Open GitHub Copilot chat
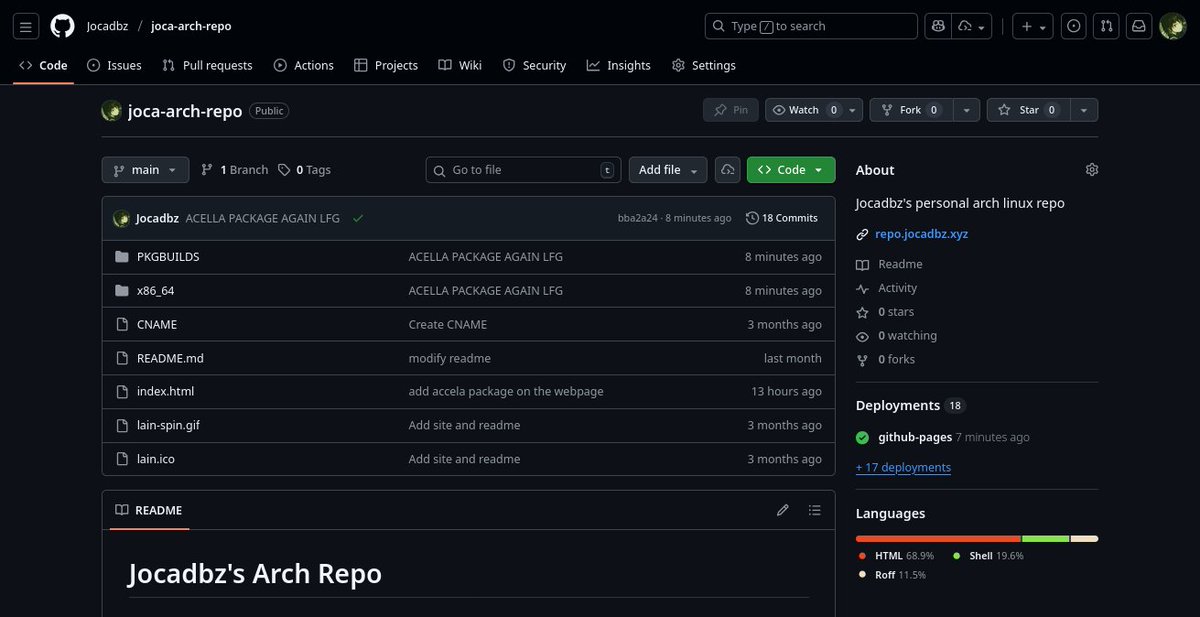 [x=937, y=26]
